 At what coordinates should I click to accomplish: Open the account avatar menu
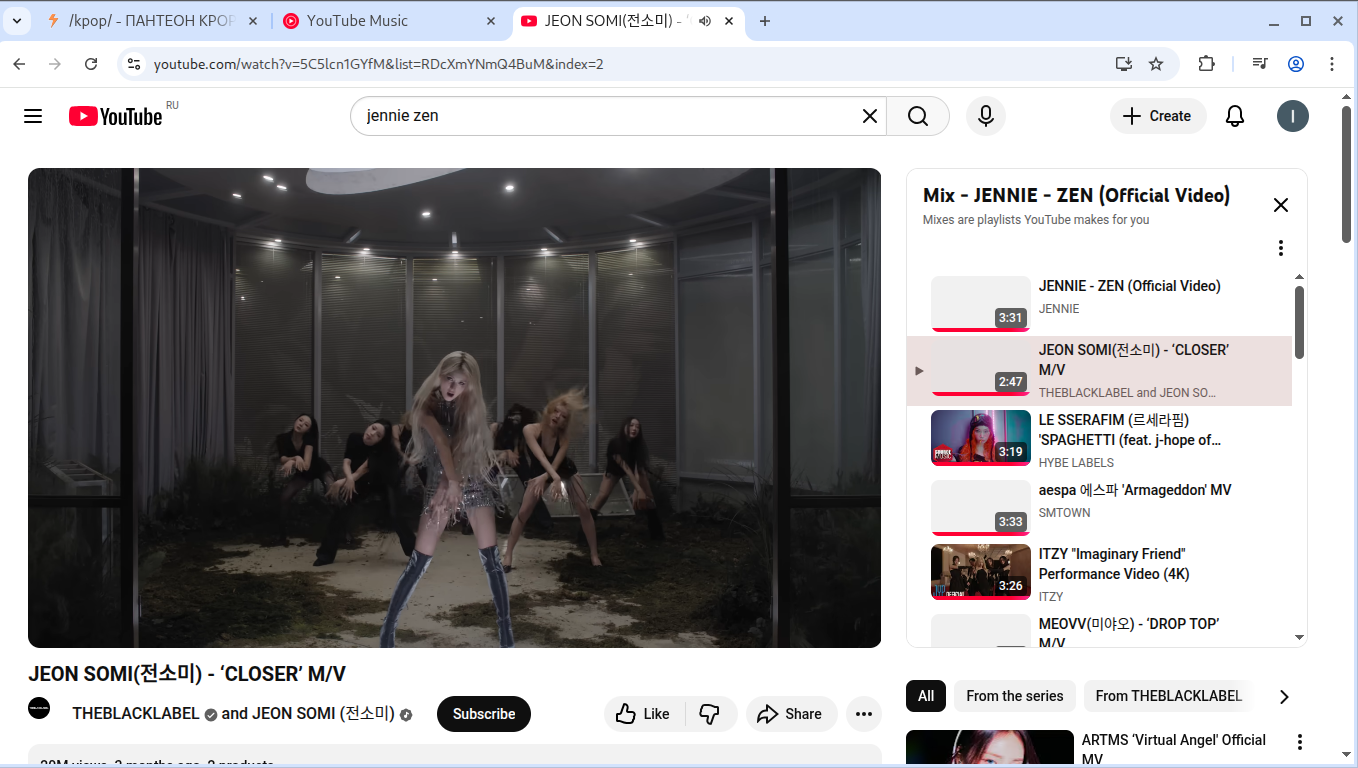[x=1293, y=116]
